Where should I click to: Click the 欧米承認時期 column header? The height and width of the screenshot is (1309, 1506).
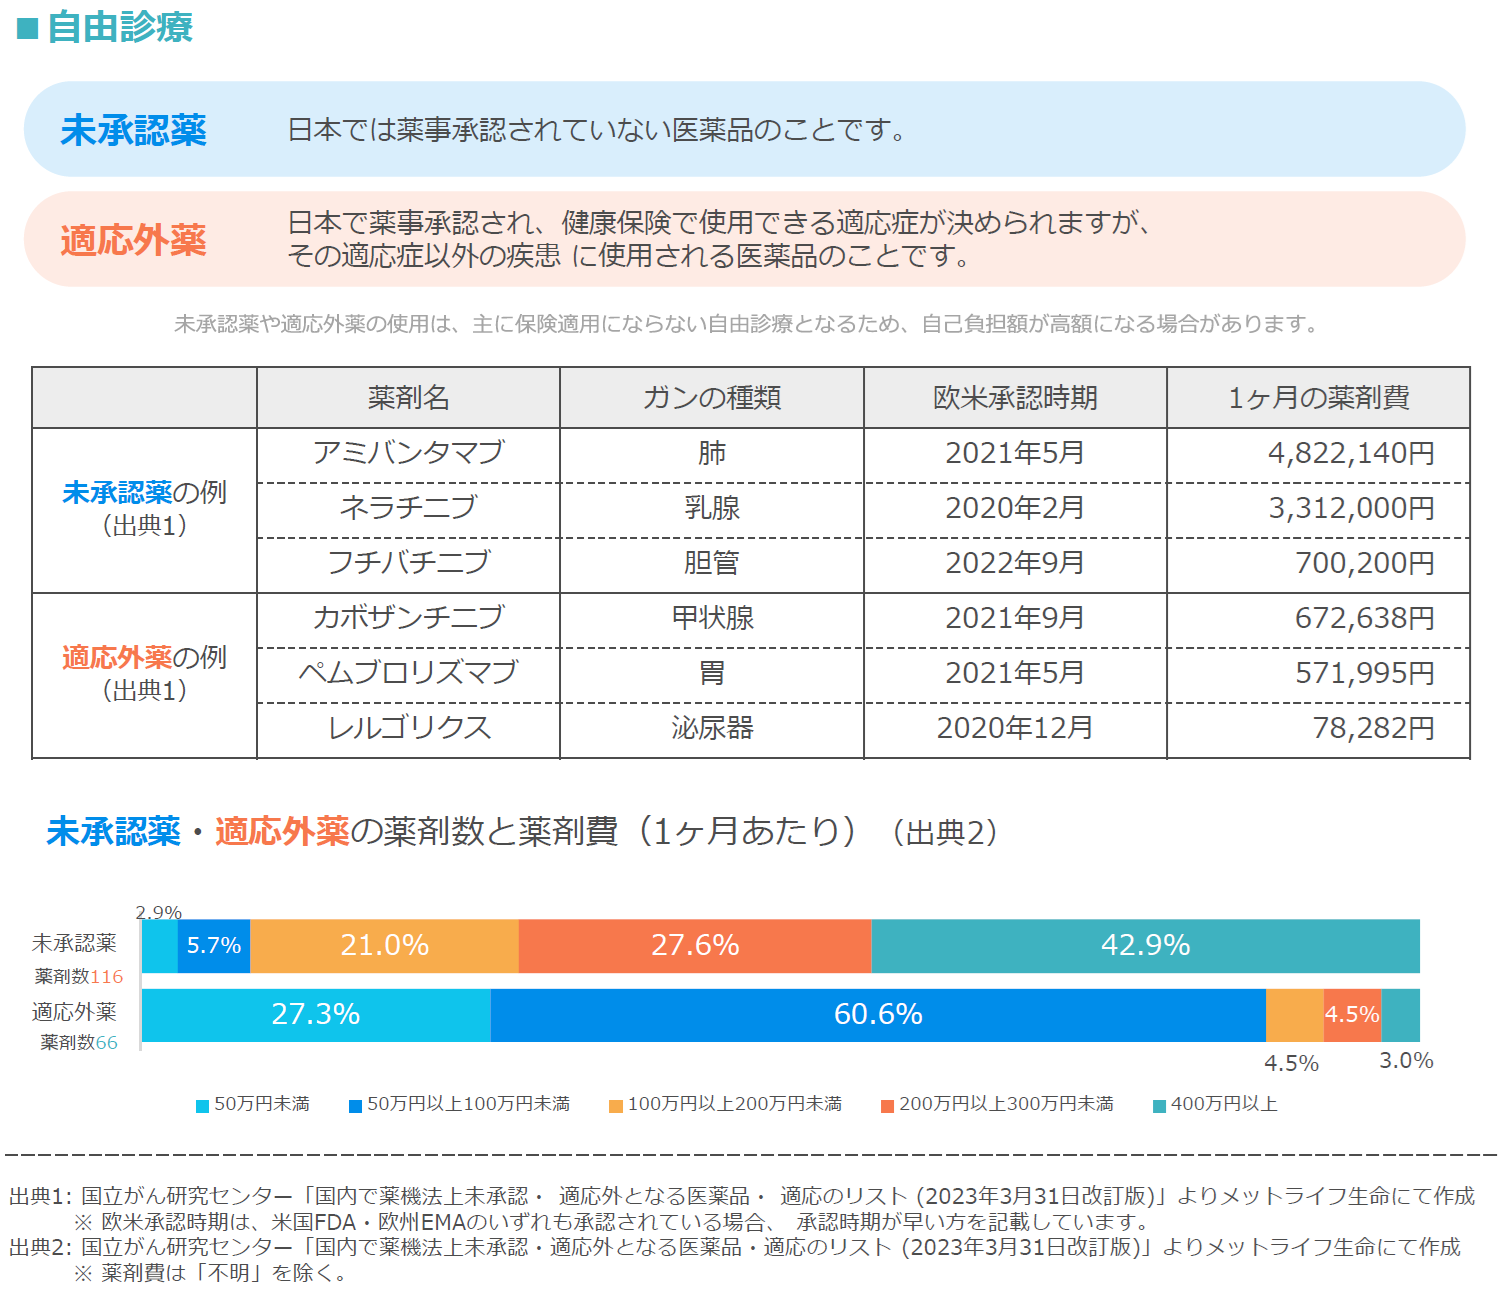coord(1015,398)
